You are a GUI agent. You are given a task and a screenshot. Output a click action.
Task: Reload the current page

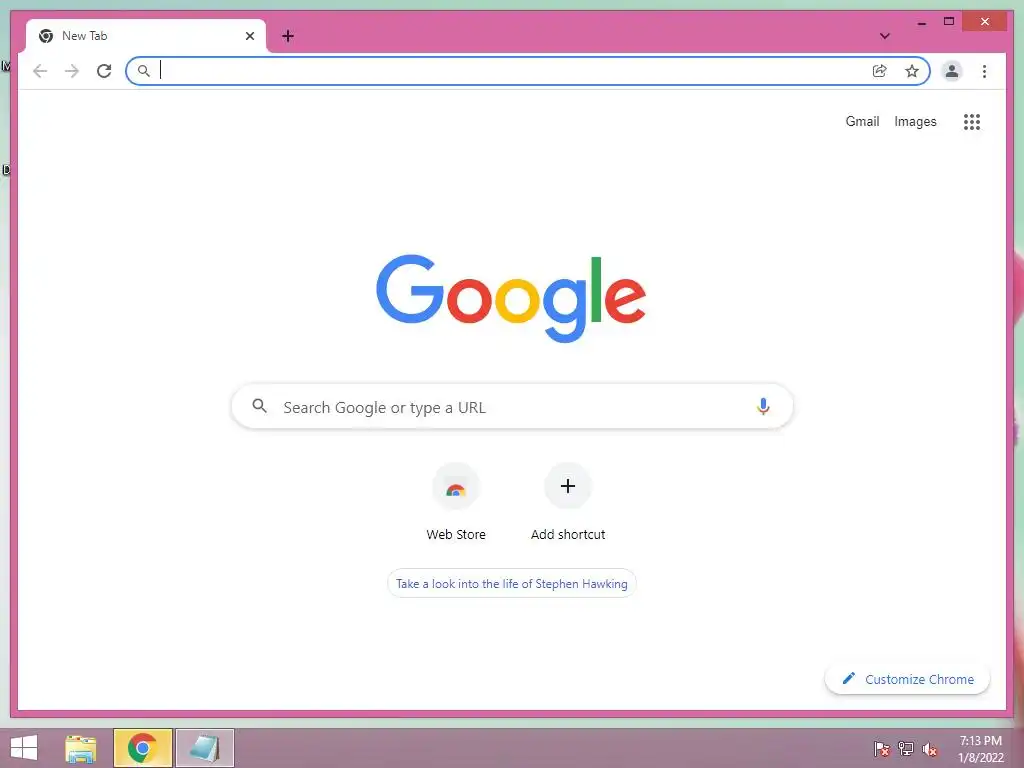[104, 71]
